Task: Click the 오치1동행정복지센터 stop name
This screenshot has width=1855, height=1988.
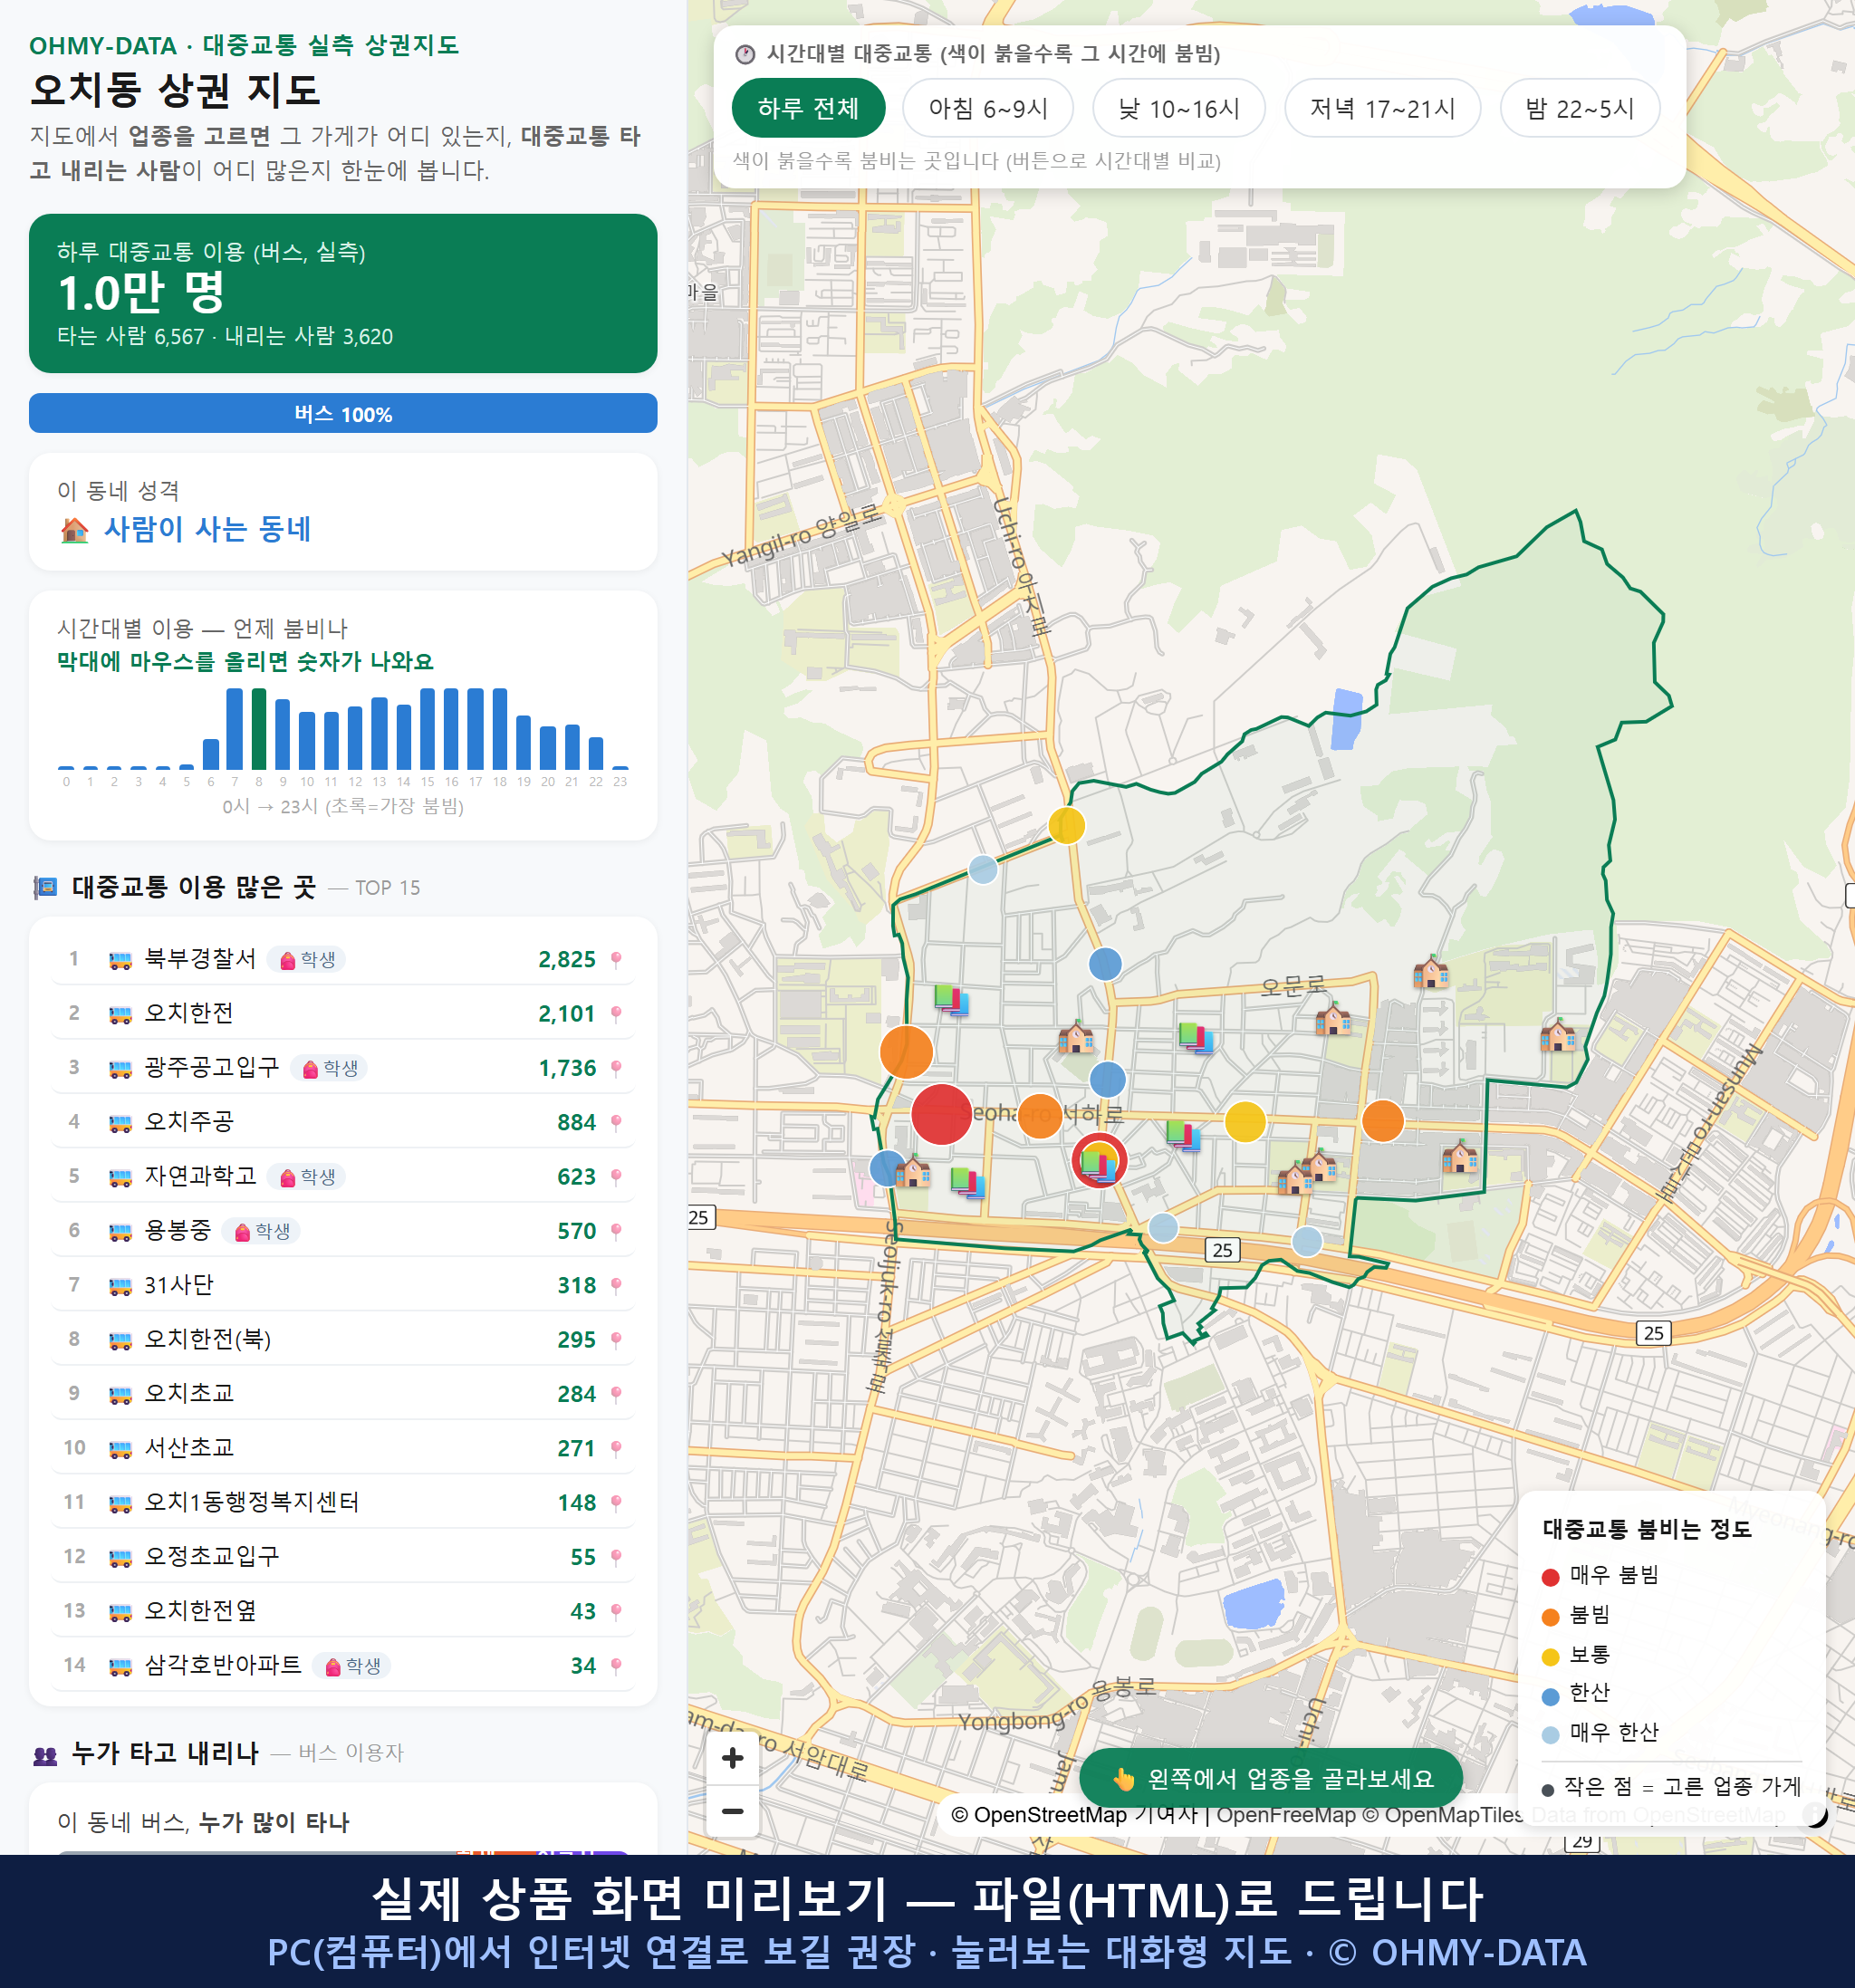Action: tap(252, 1502)
